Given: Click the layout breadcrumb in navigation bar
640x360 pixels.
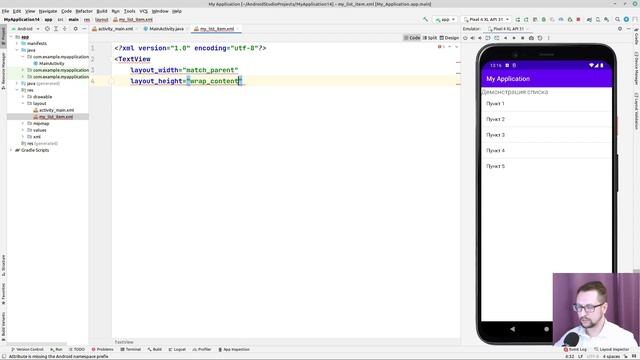Looking at the screenshot, I should (102, 20).
